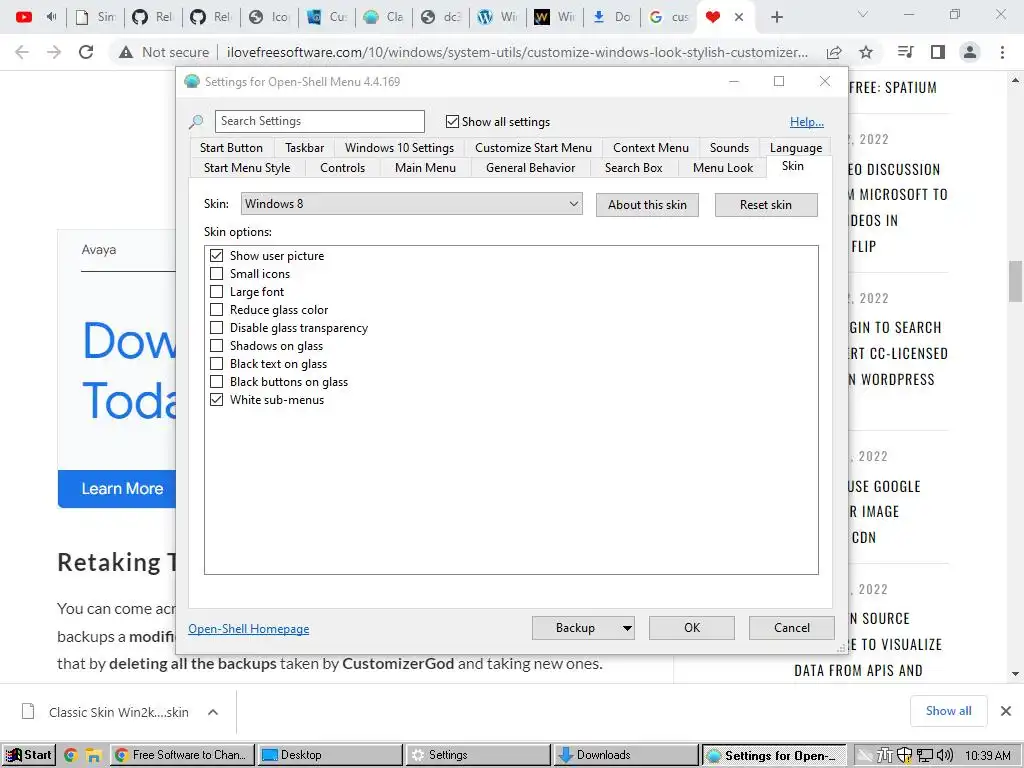This screenshot has width=1024, height=768.
Task: Open a new browser tab with plus
Action: (x=776, y=17)
